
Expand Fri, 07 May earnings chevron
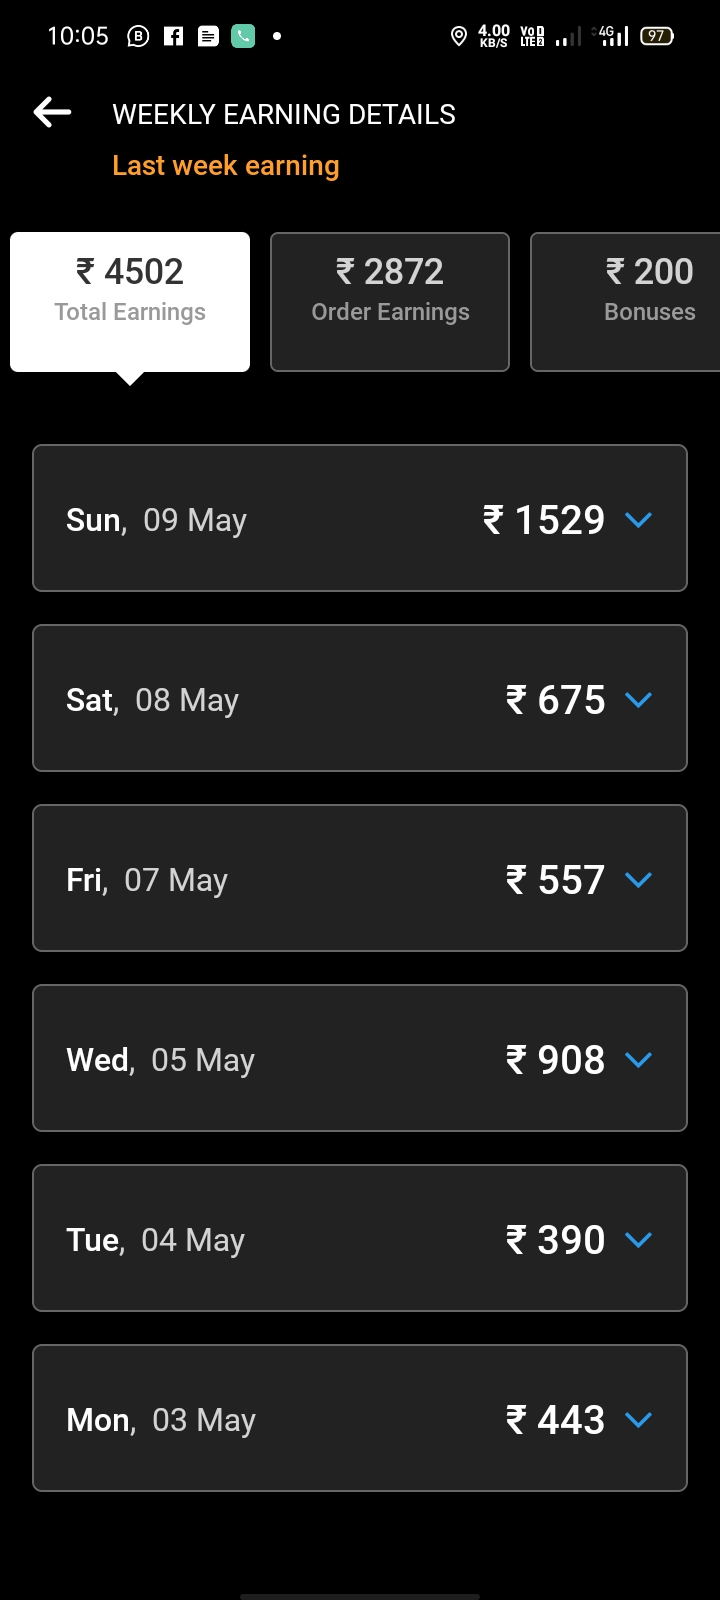pyautogui.click(x=638, y=879)
